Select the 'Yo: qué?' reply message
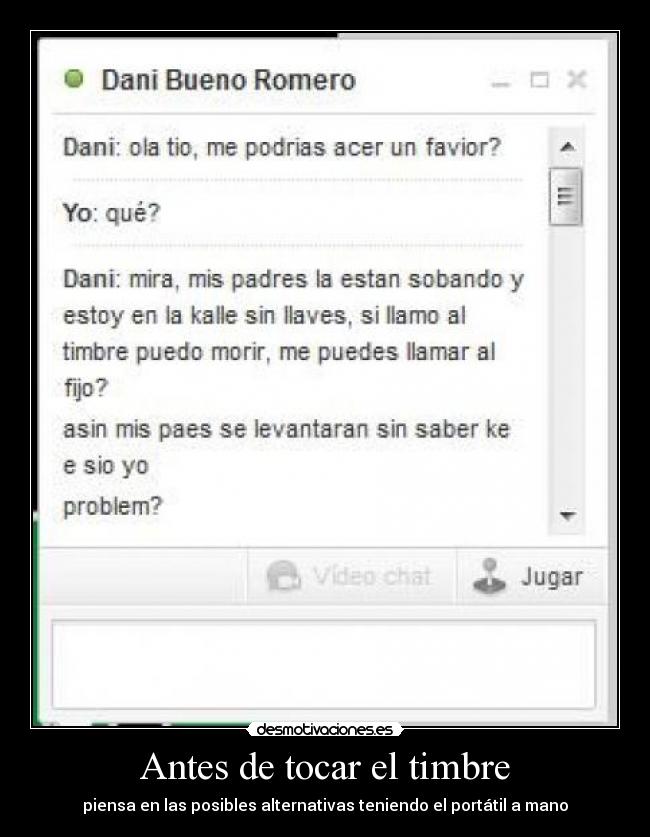Image resolution: width=650 pixels, height=837 pixels. click(112, 214)
